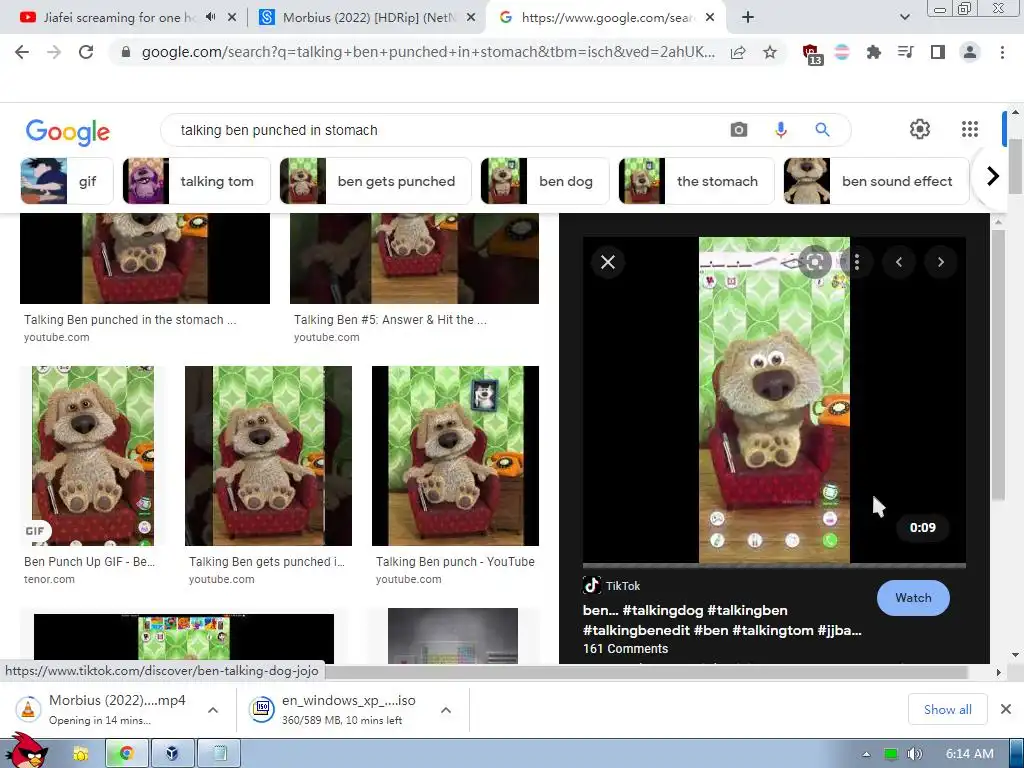Filter images by ben dog chip

pyautogui.click(x=545, y=181)
